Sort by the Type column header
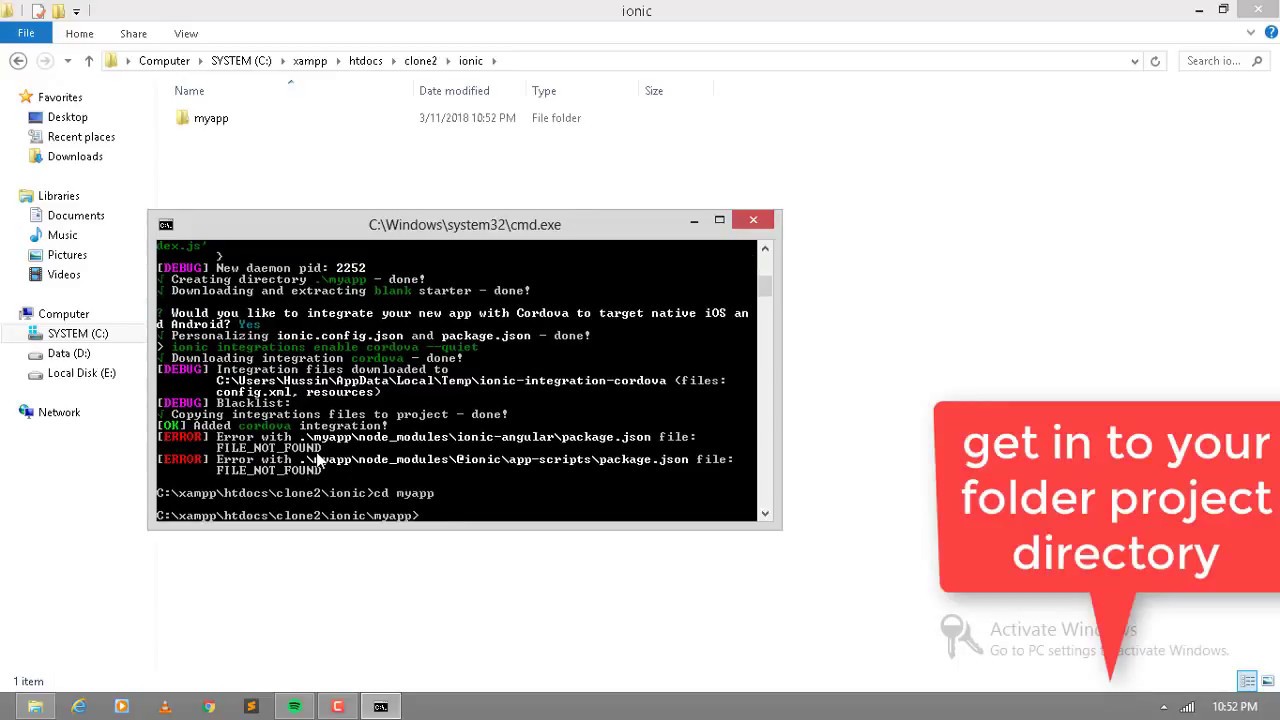This screenshot has width=1280, height=720. click(544, 91)
